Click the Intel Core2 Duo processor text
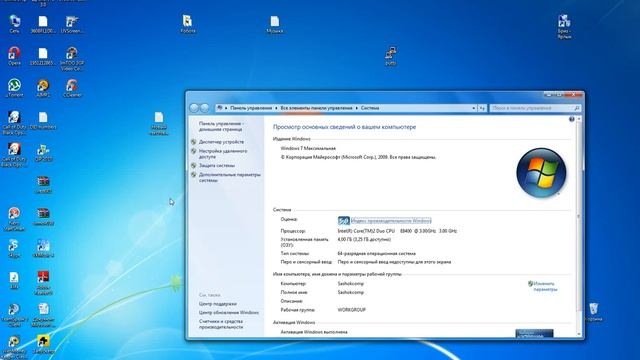 pyautogui.click(x=397, y=231)
